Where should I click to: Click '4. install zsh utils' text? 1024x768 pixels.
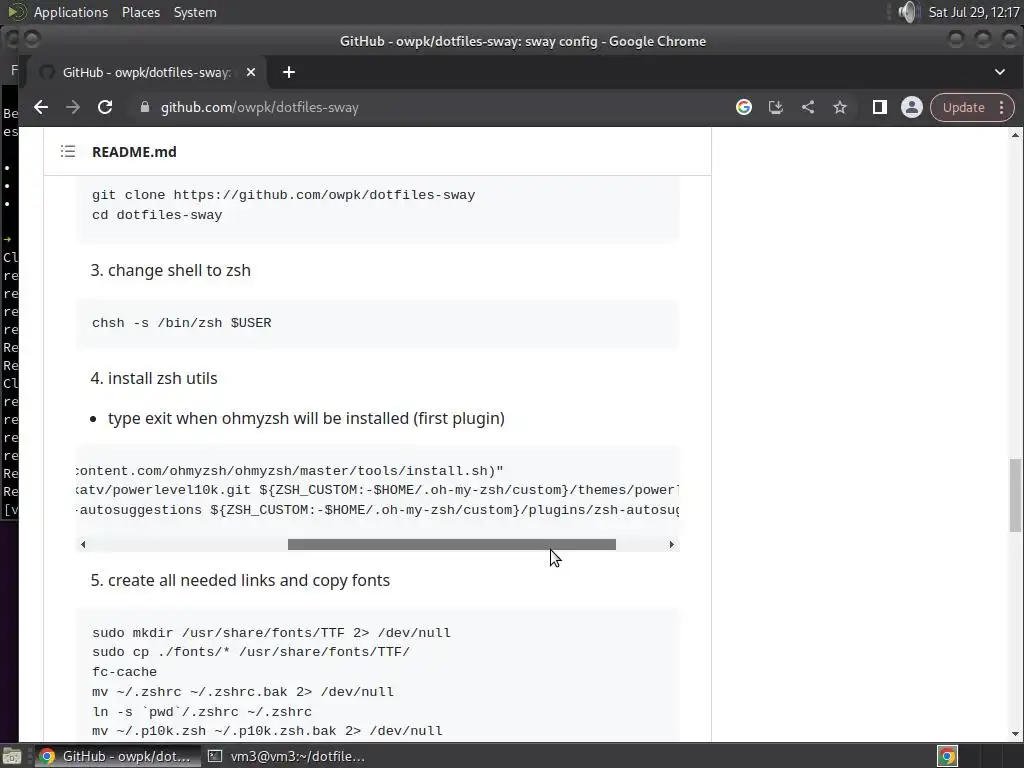tap(154, 378)
